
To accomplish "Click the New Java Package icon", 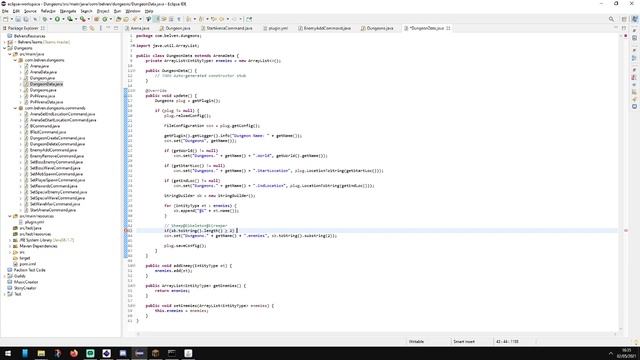I will tap(96, 19).
